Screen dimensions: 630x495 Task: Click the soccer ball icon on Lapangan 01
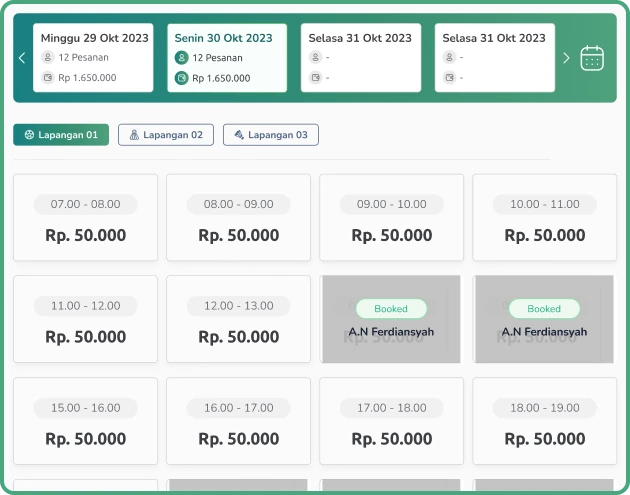click(29, 135)
